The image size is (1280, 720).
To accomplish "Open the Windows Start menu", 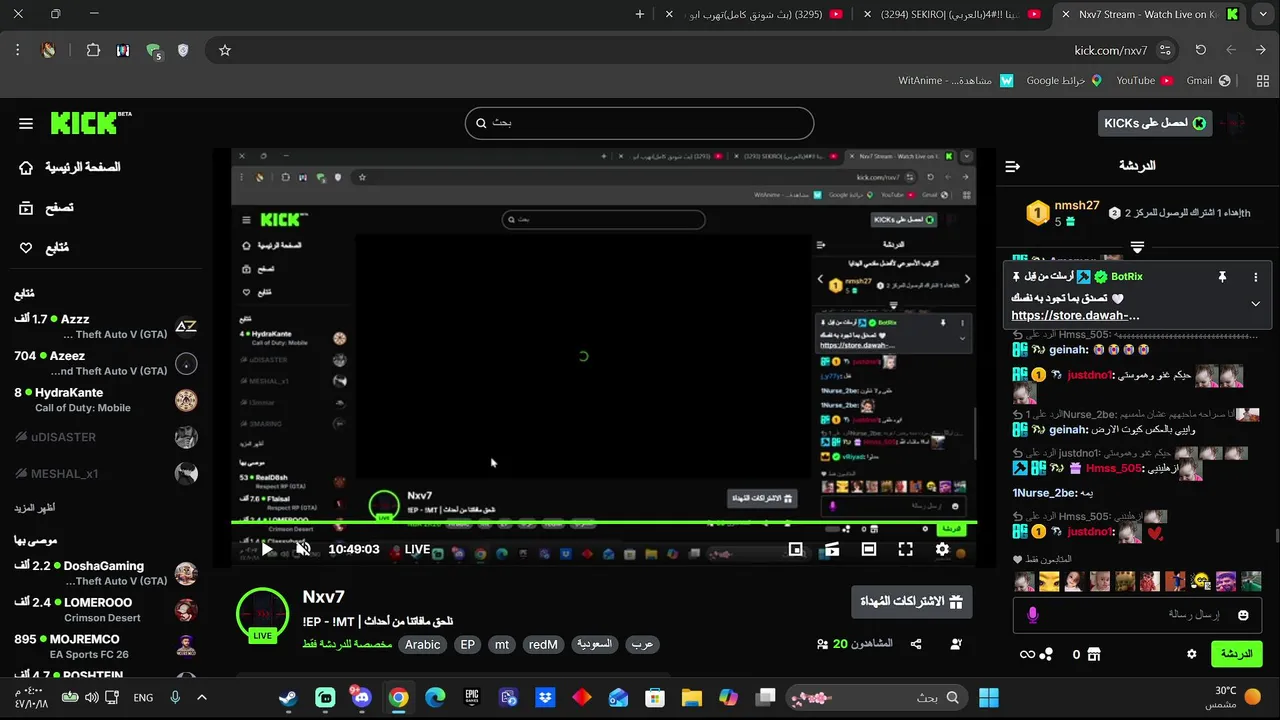I will (x=989, y=697).
